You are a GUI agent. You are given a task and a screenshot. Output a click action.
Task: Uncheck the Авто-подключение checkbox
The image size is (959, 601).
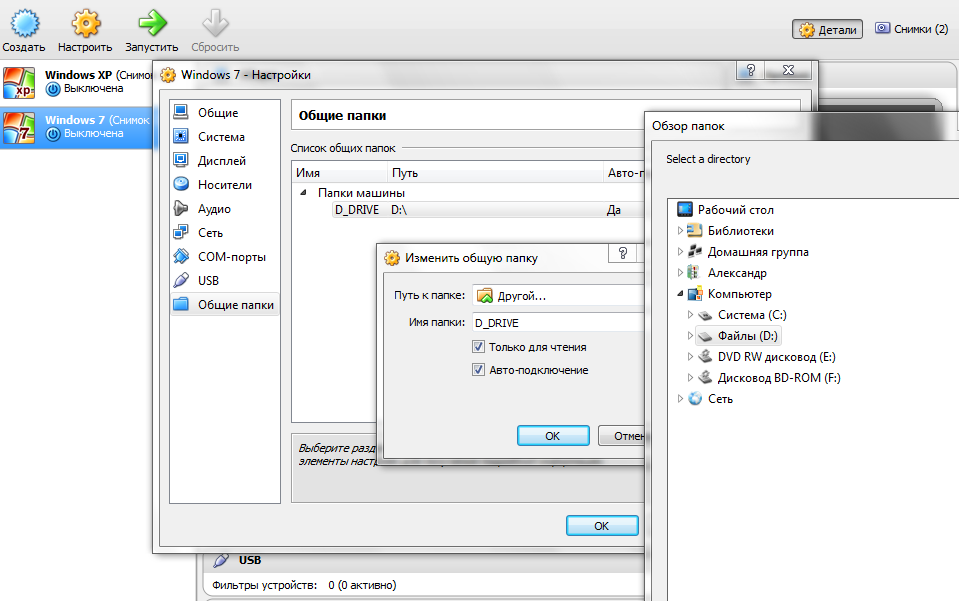point(478,370)
